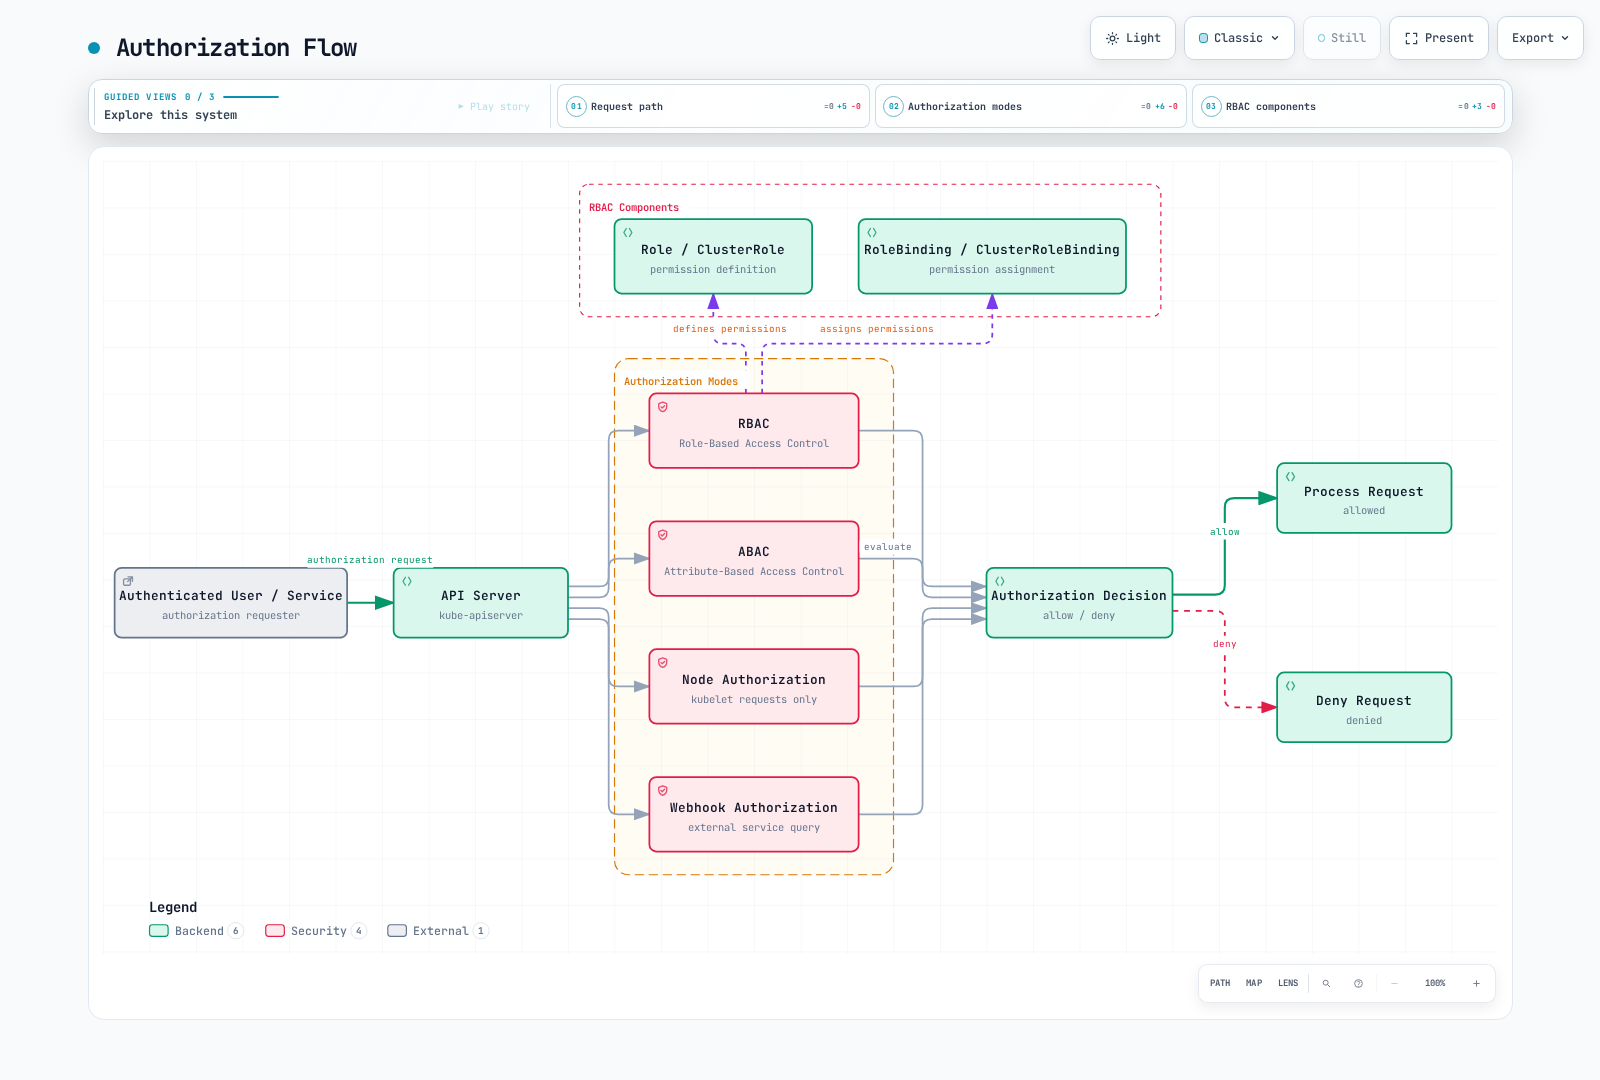The image size is (1600, 1080).
Task: Click the code icon on RoleBinding node
Action: tap(872, 232)
